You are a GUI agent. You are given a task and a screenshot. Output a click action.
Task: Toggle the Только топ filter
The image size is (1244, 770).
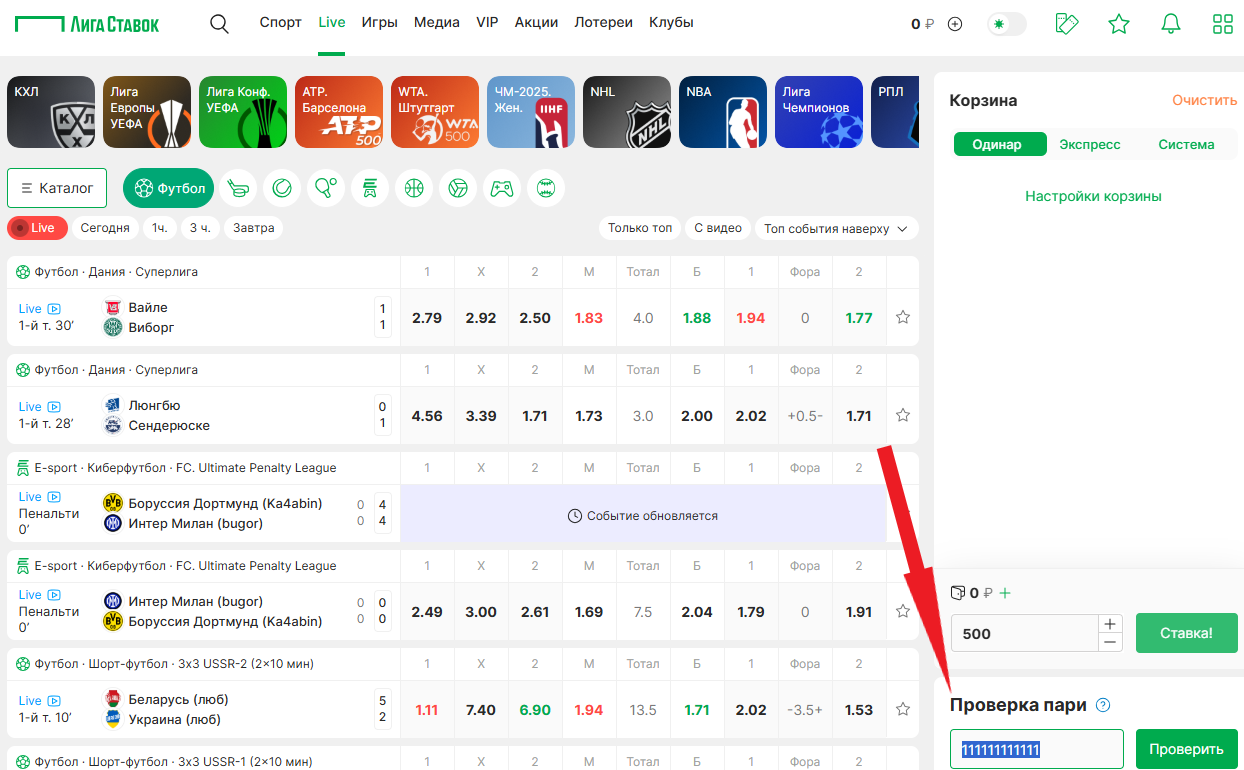click(x=640, y=228)
